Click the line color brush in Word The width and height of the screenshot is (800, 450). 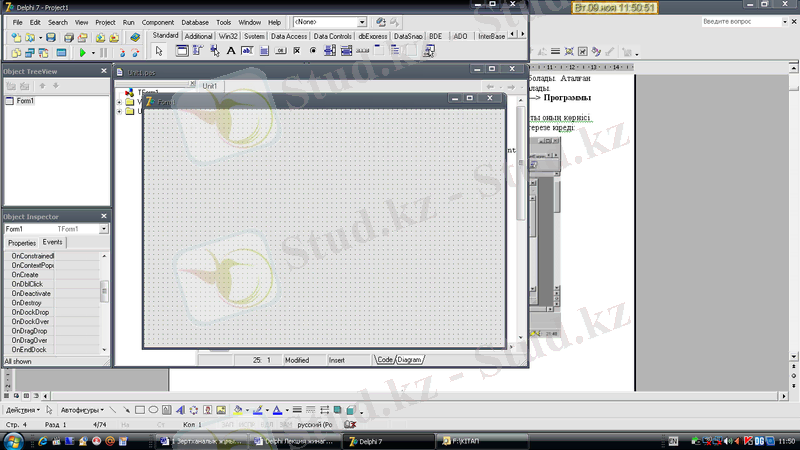click(258, 410)
